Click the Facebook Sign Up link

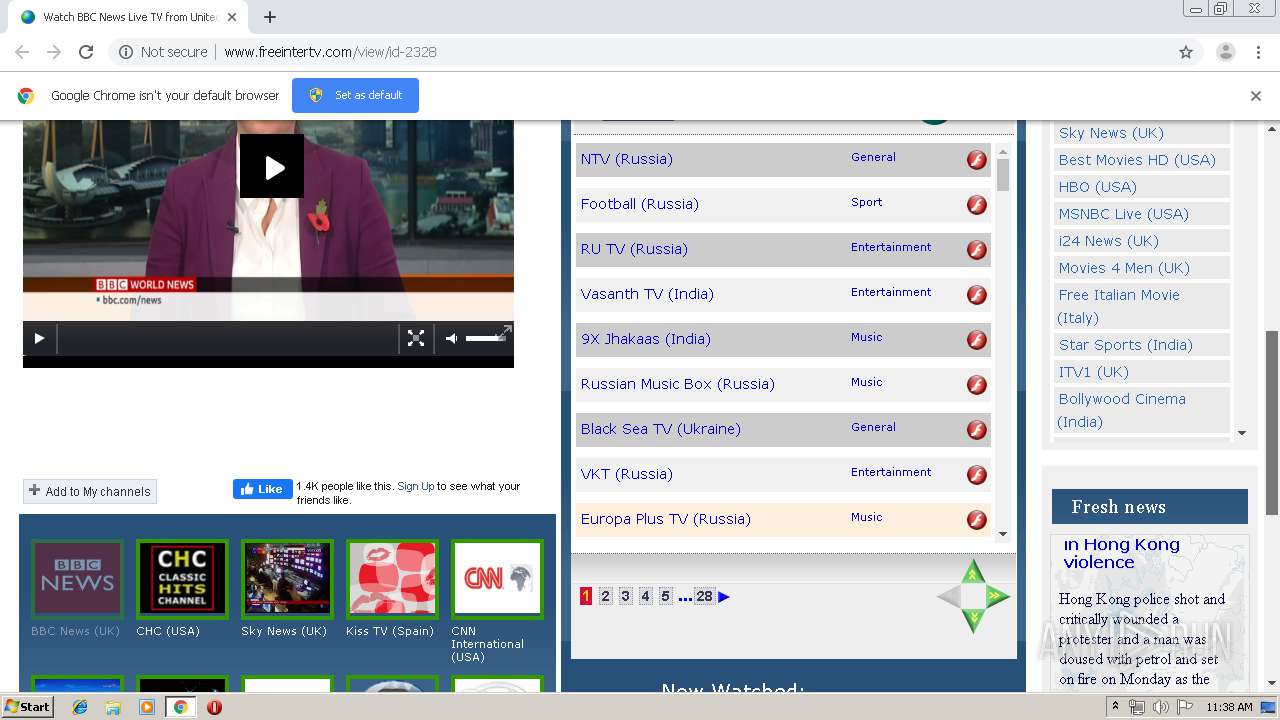(415, 486)
